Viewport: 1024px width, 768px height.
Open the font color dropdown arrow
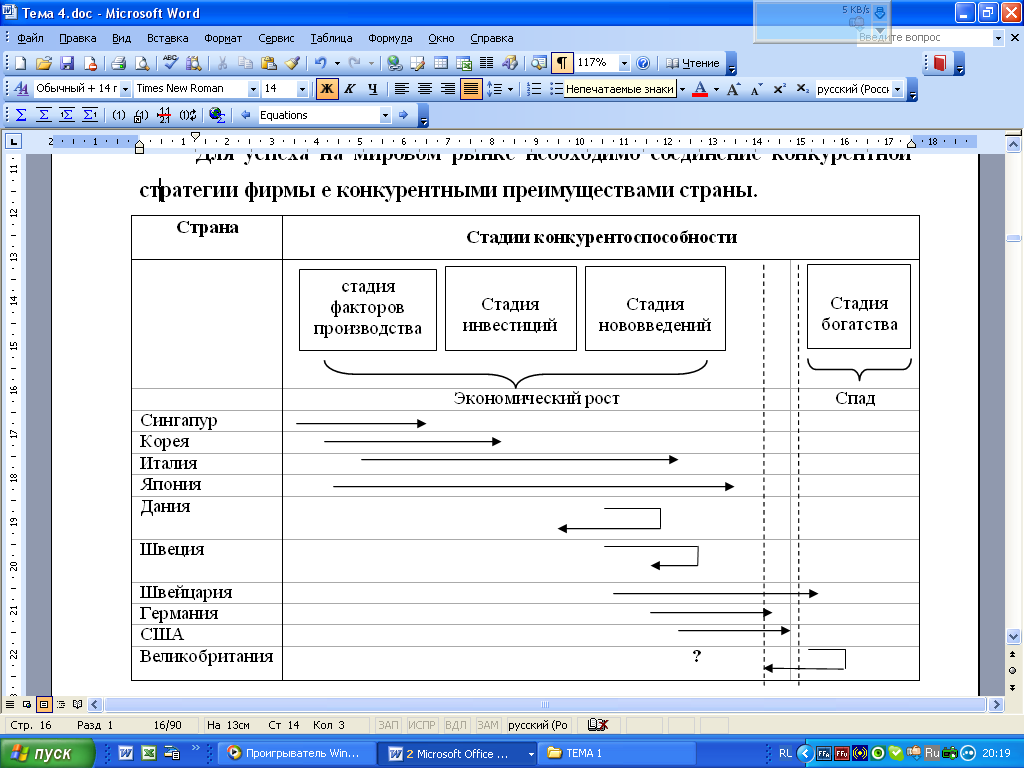pos(716,89)
